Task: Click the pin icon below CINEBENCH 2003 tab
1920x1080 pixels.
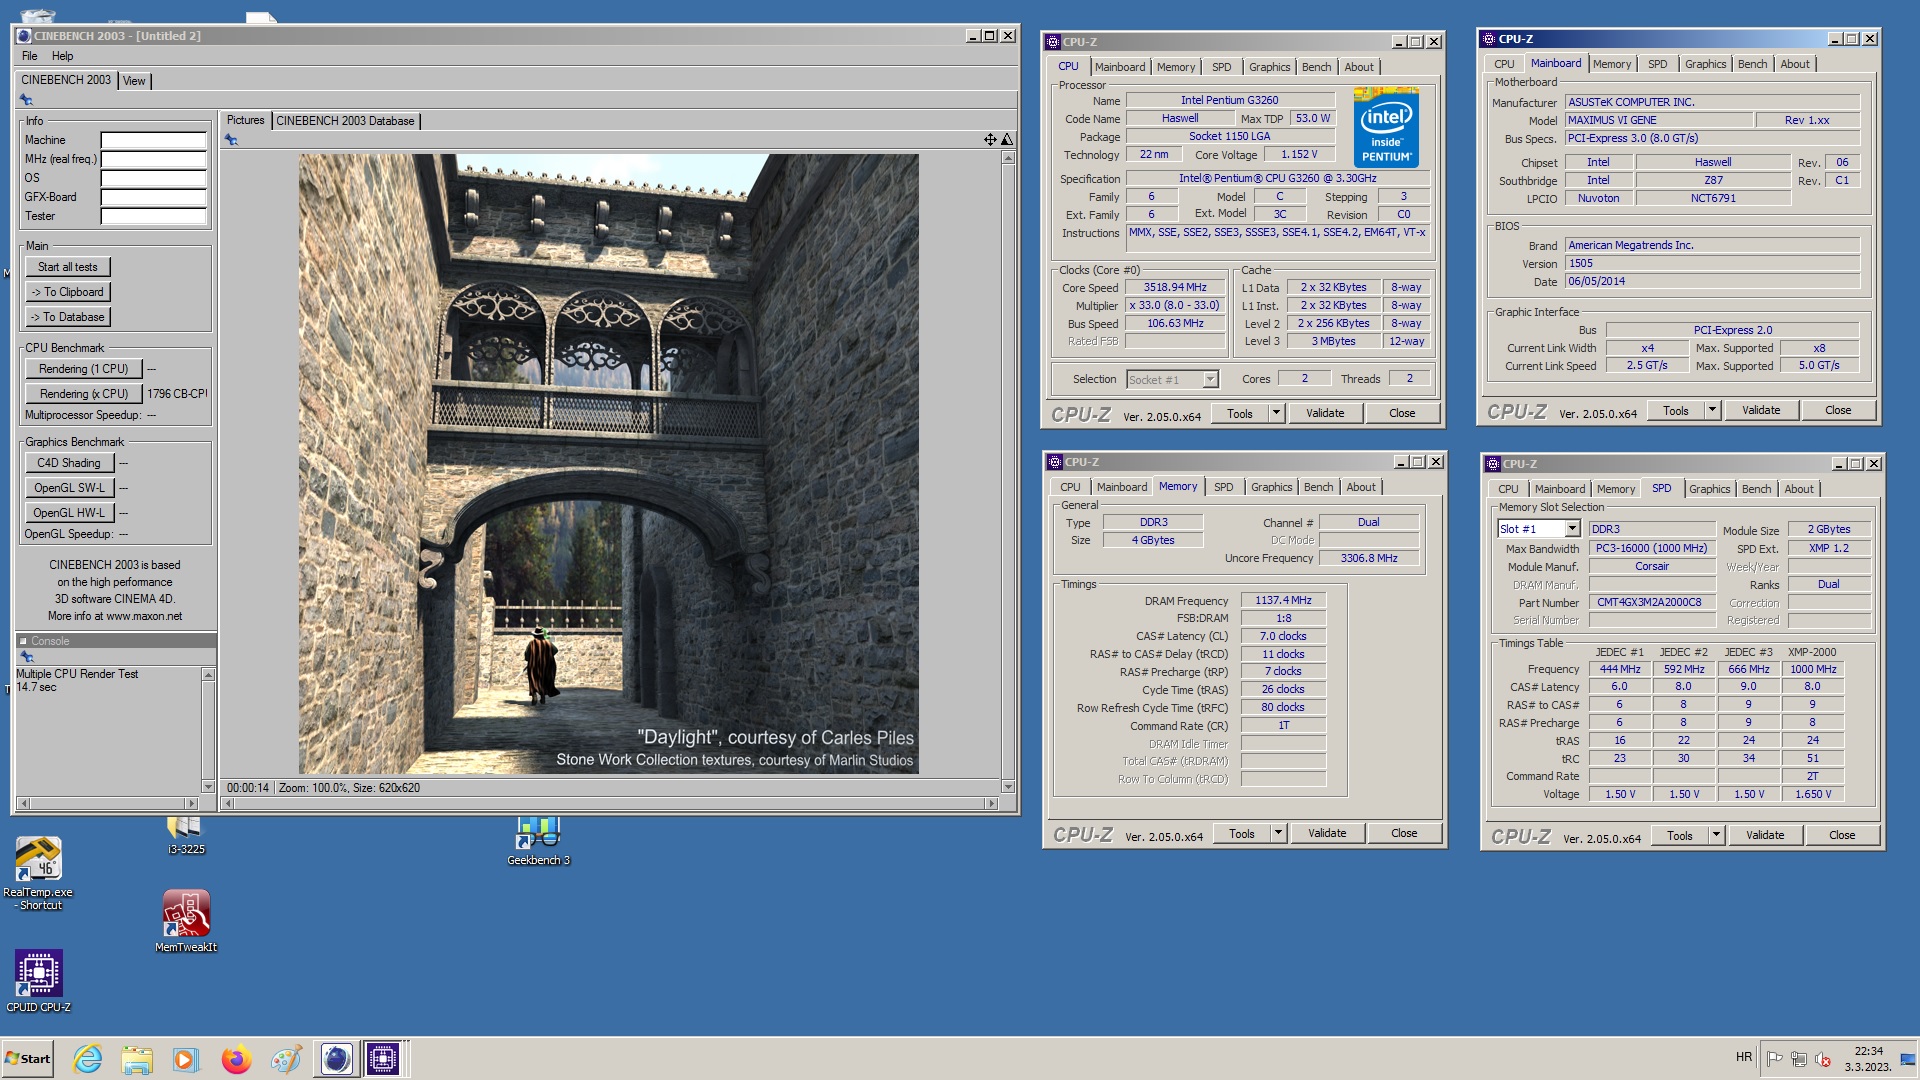Action: click(x=26, y=100)
